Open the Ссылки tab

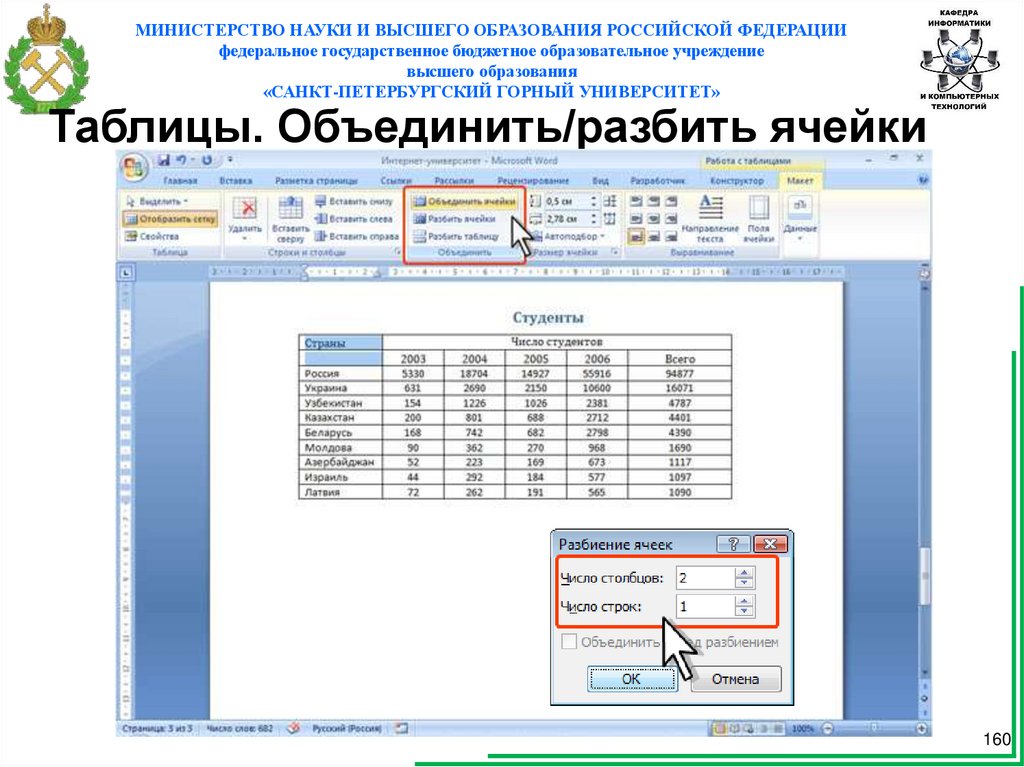point(396,180)
